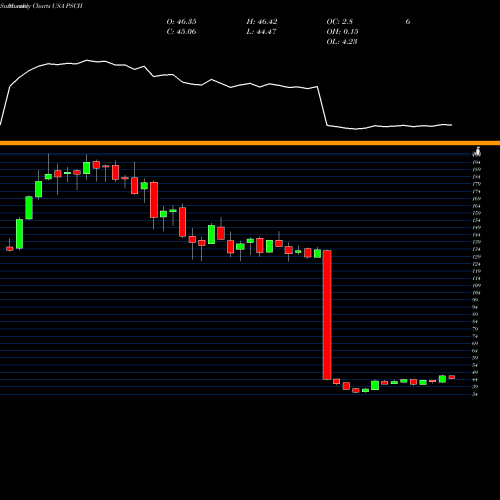Click the last red candle on the chart
Viewport: 500px width, 500px height.
452,377
